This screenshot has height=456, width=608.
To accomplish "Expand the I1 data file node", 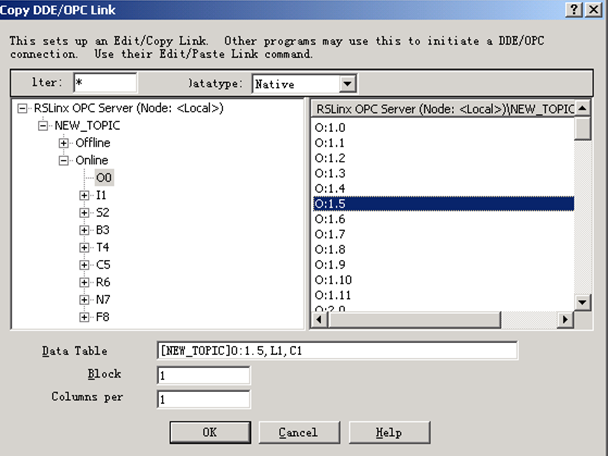I will [85, 196].
